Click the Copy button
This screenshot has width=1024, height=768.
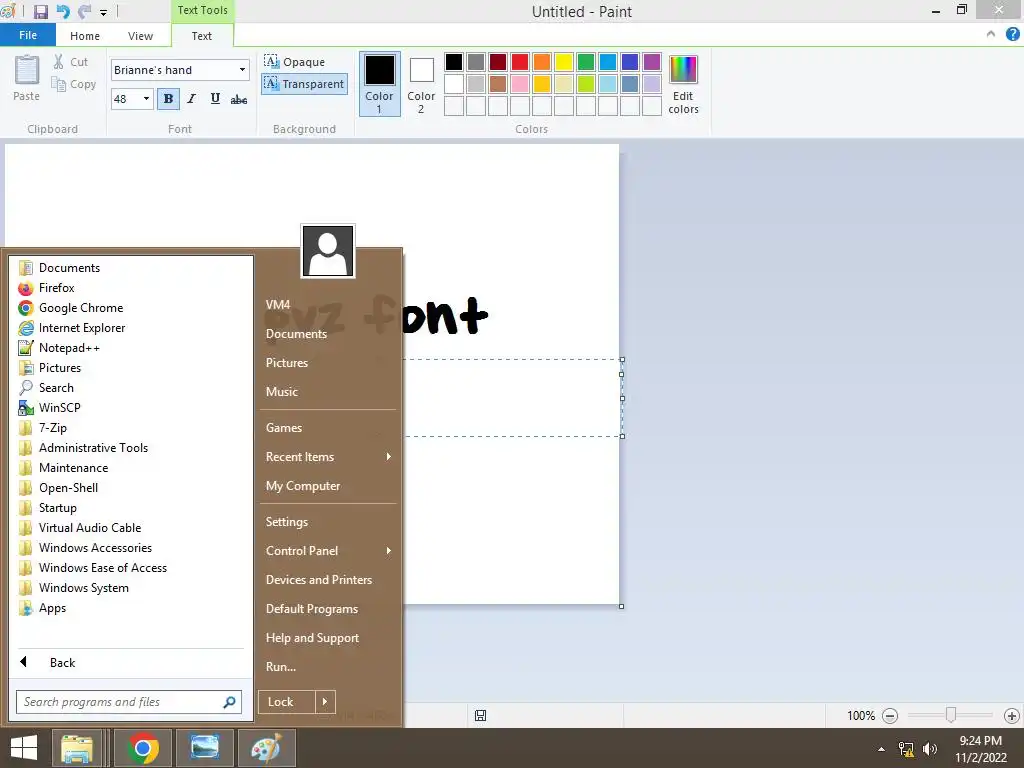(74, 84)
